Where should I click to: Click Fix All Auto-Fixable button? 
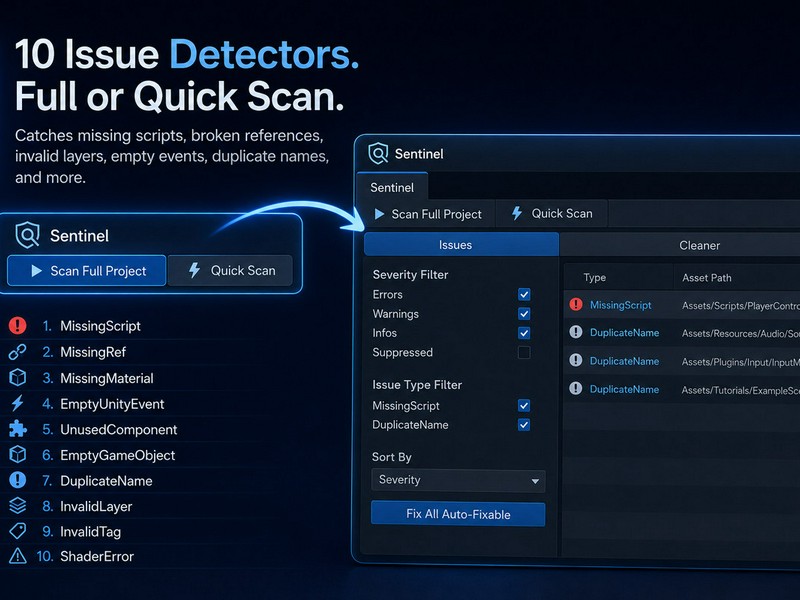tap(458, 514)
